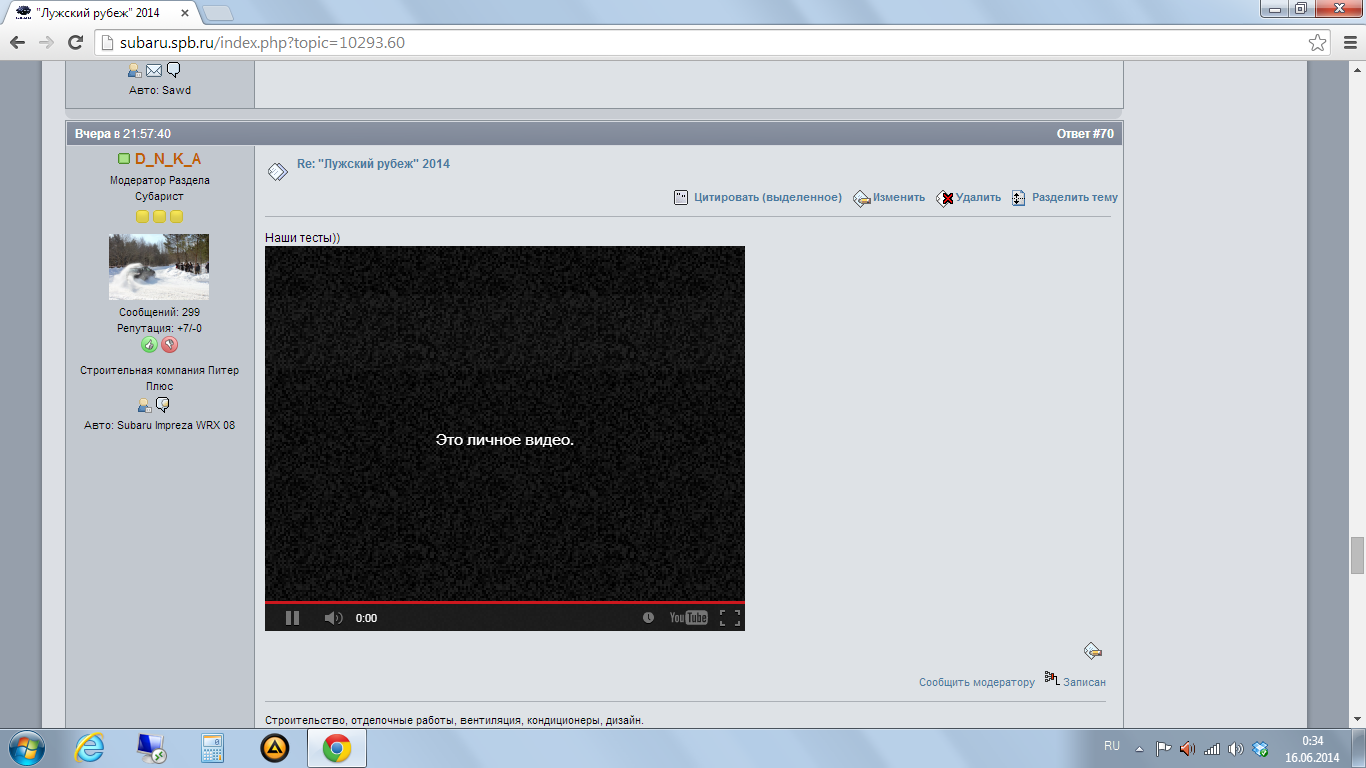
Task: Click Сообщить модератору link
Action: (x=976, y=682)
